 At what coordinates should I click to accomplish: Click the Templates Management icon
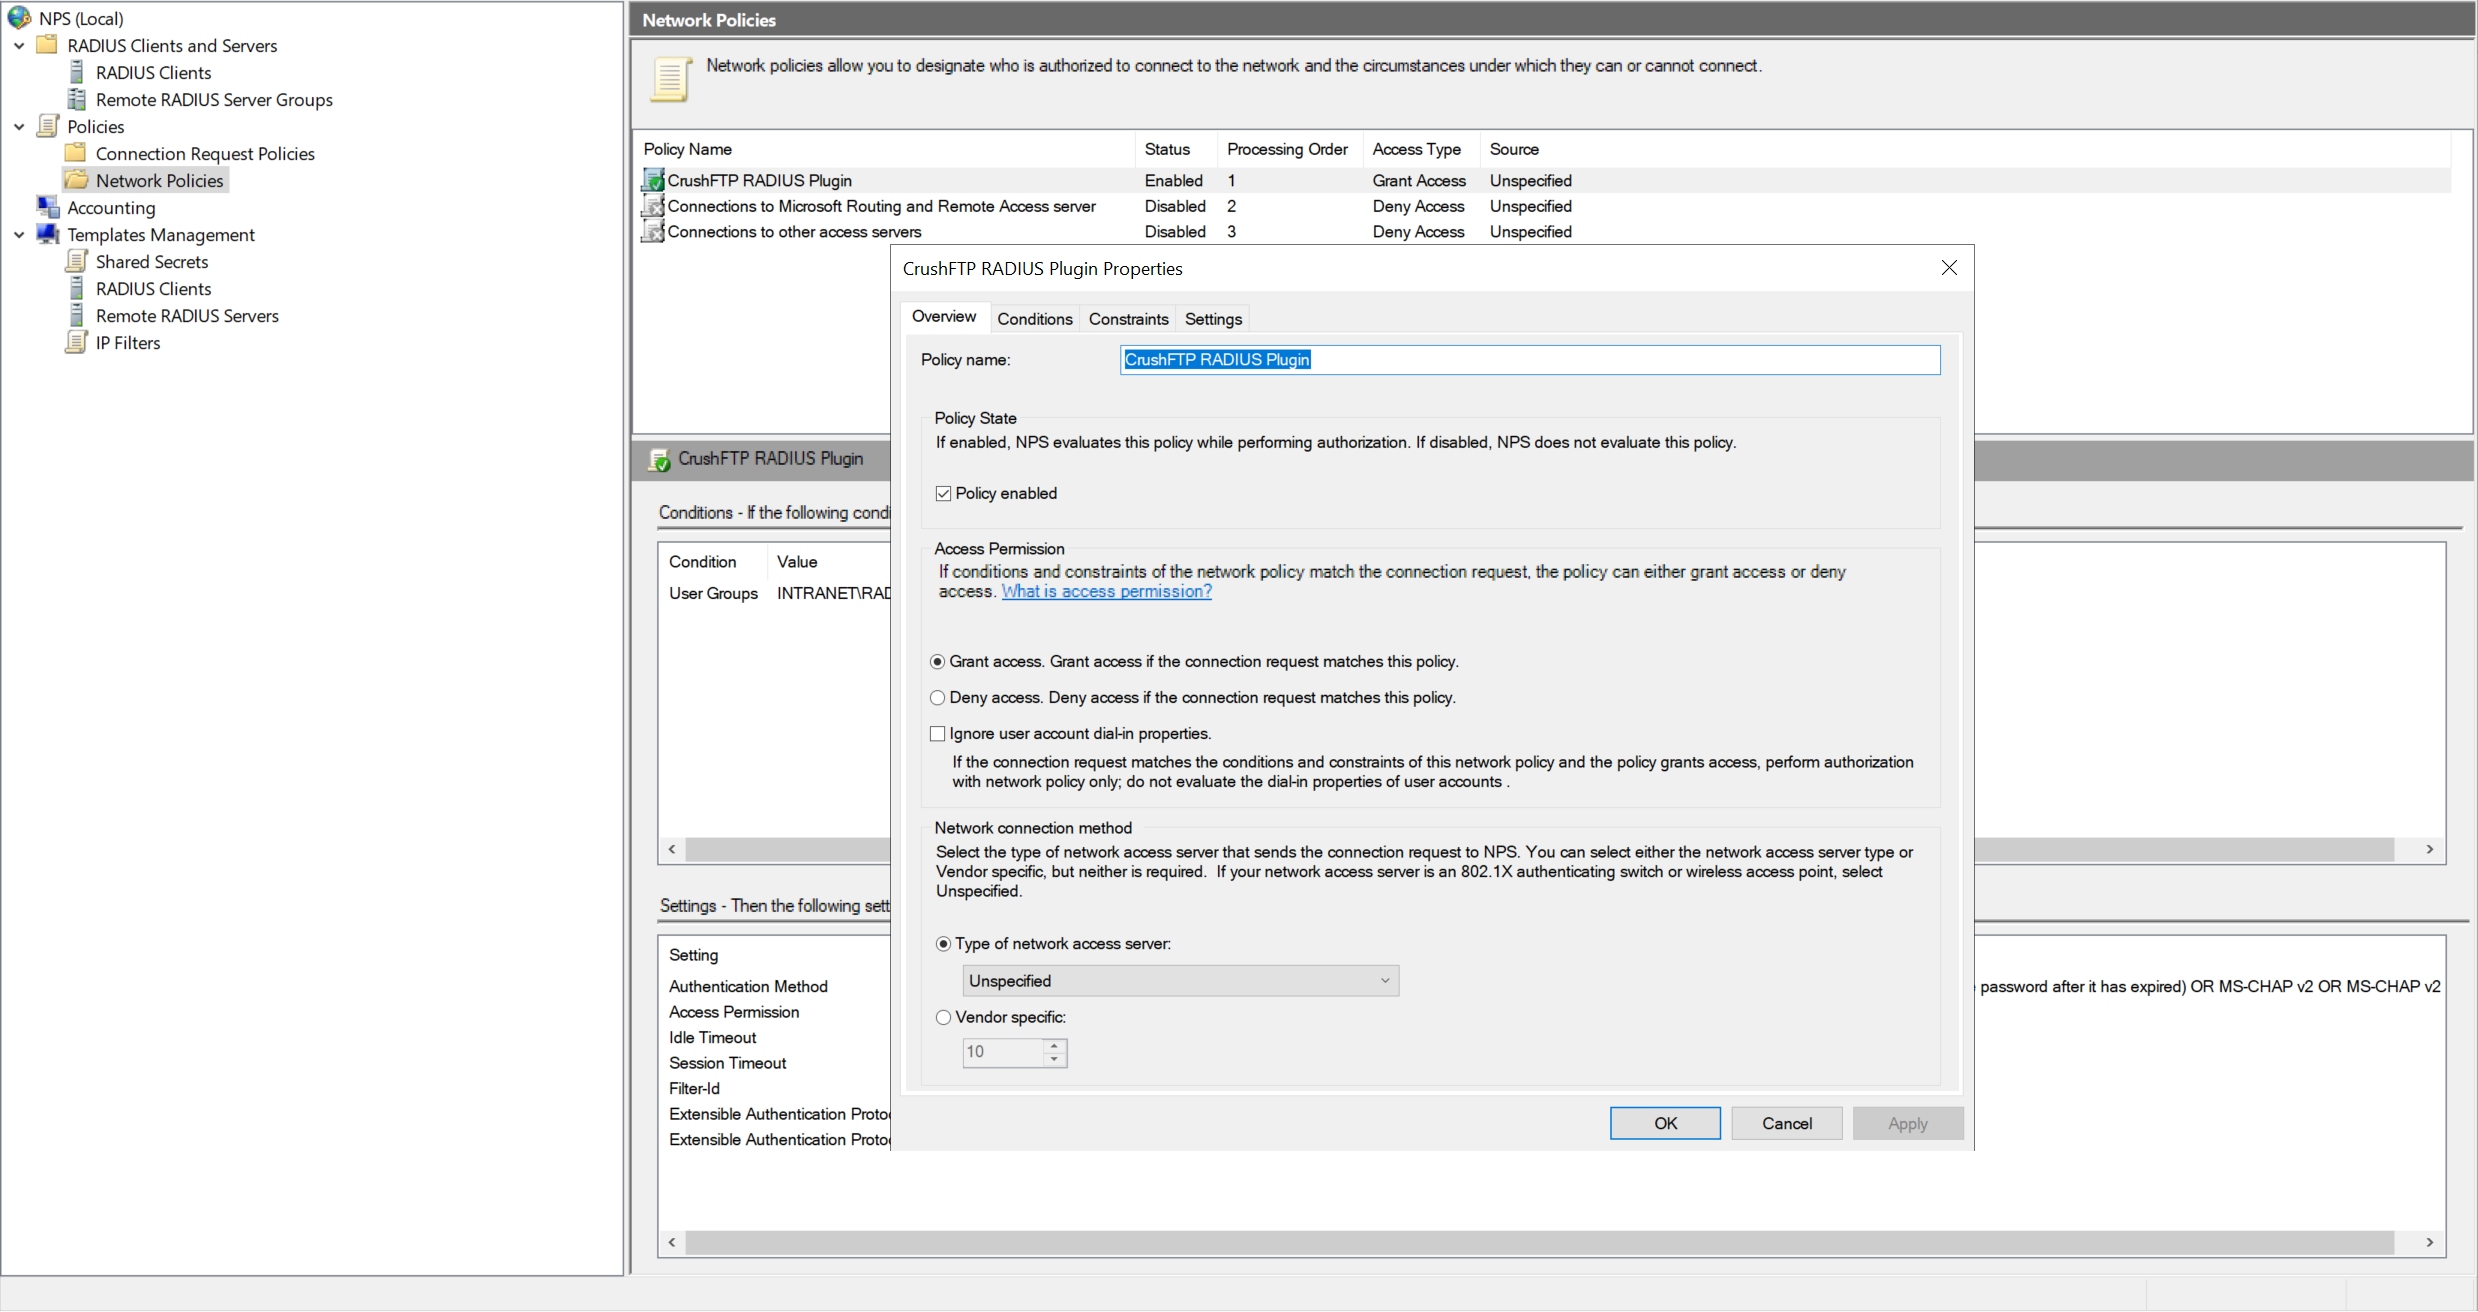[x=47, y=234]
